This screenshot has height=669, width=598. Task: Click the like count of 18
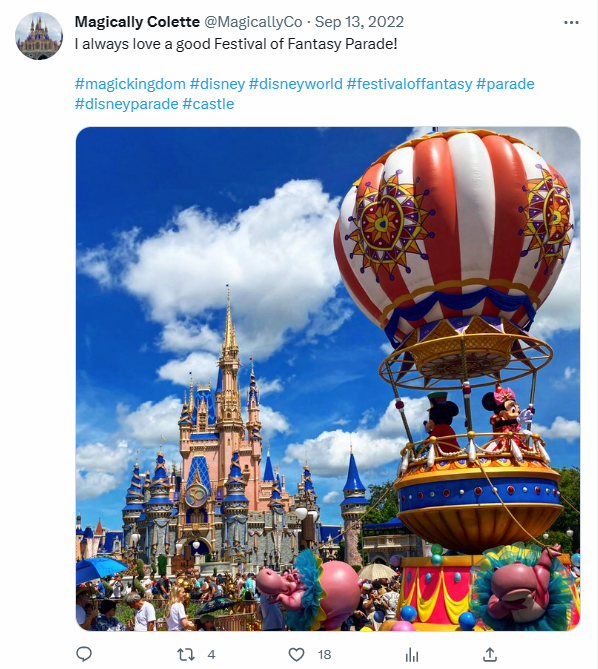click(325, 654)
